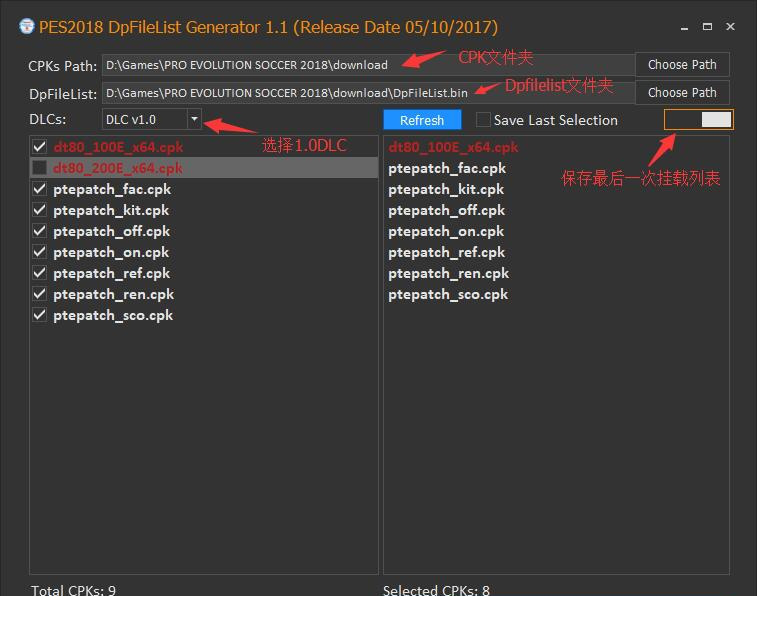Select ptepatch_ref.cpk name in left list
Screen dimensions: 757x619
pos(112,273)
